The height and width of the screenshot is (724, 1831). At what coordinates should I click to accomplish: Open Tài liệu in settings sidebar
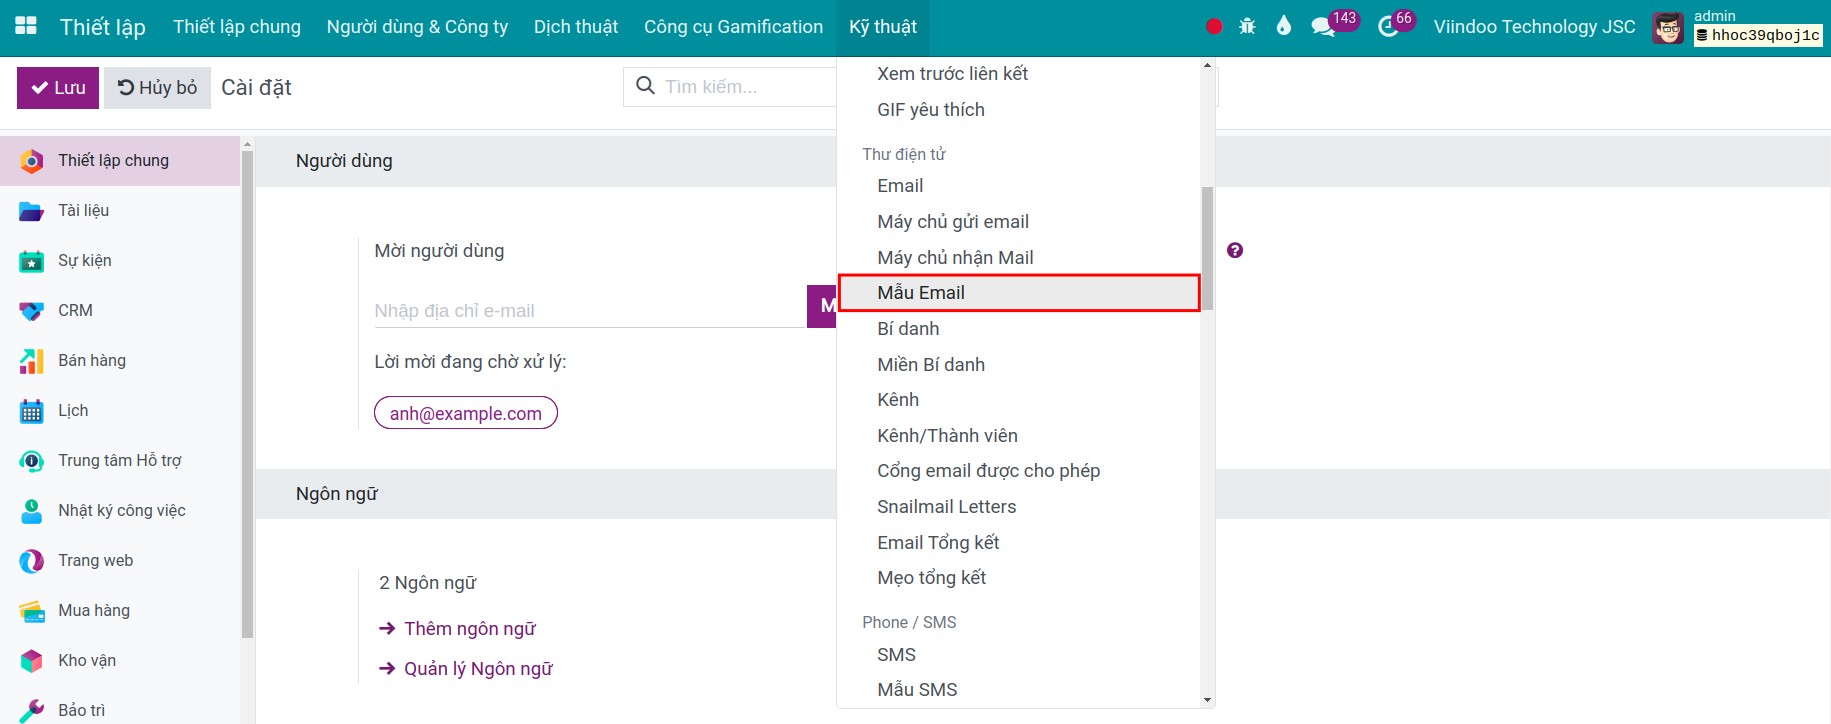[x=120, y=211]
